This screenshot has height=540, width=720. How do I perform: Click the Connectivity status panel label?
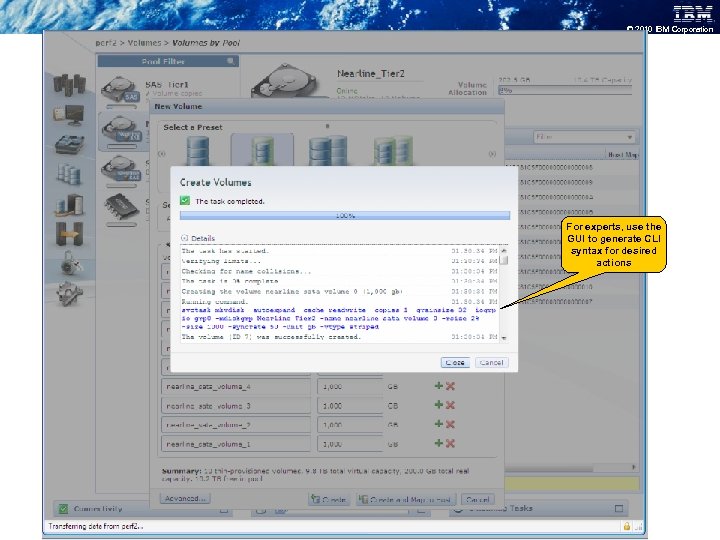pyautogui.click(x=98, y=509)
